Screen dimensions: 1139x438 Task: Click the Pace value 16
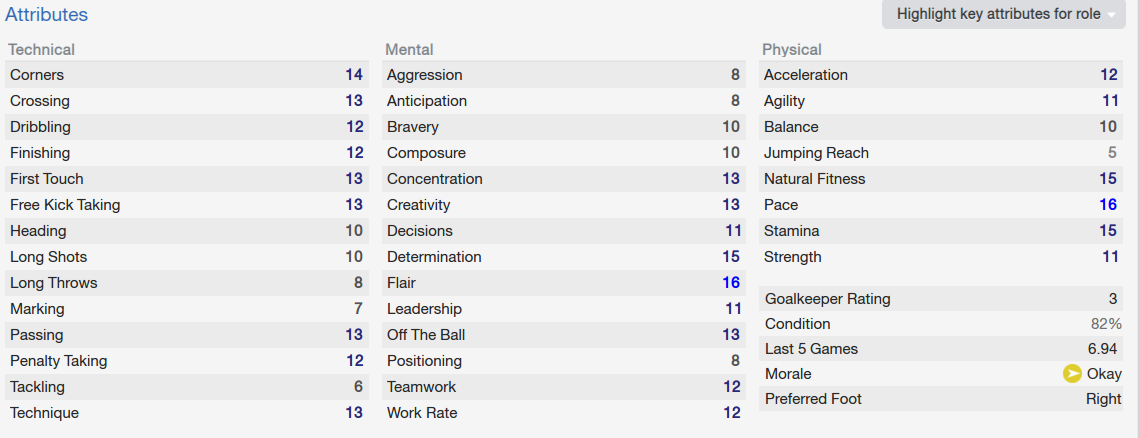(x=1108, y=205)
